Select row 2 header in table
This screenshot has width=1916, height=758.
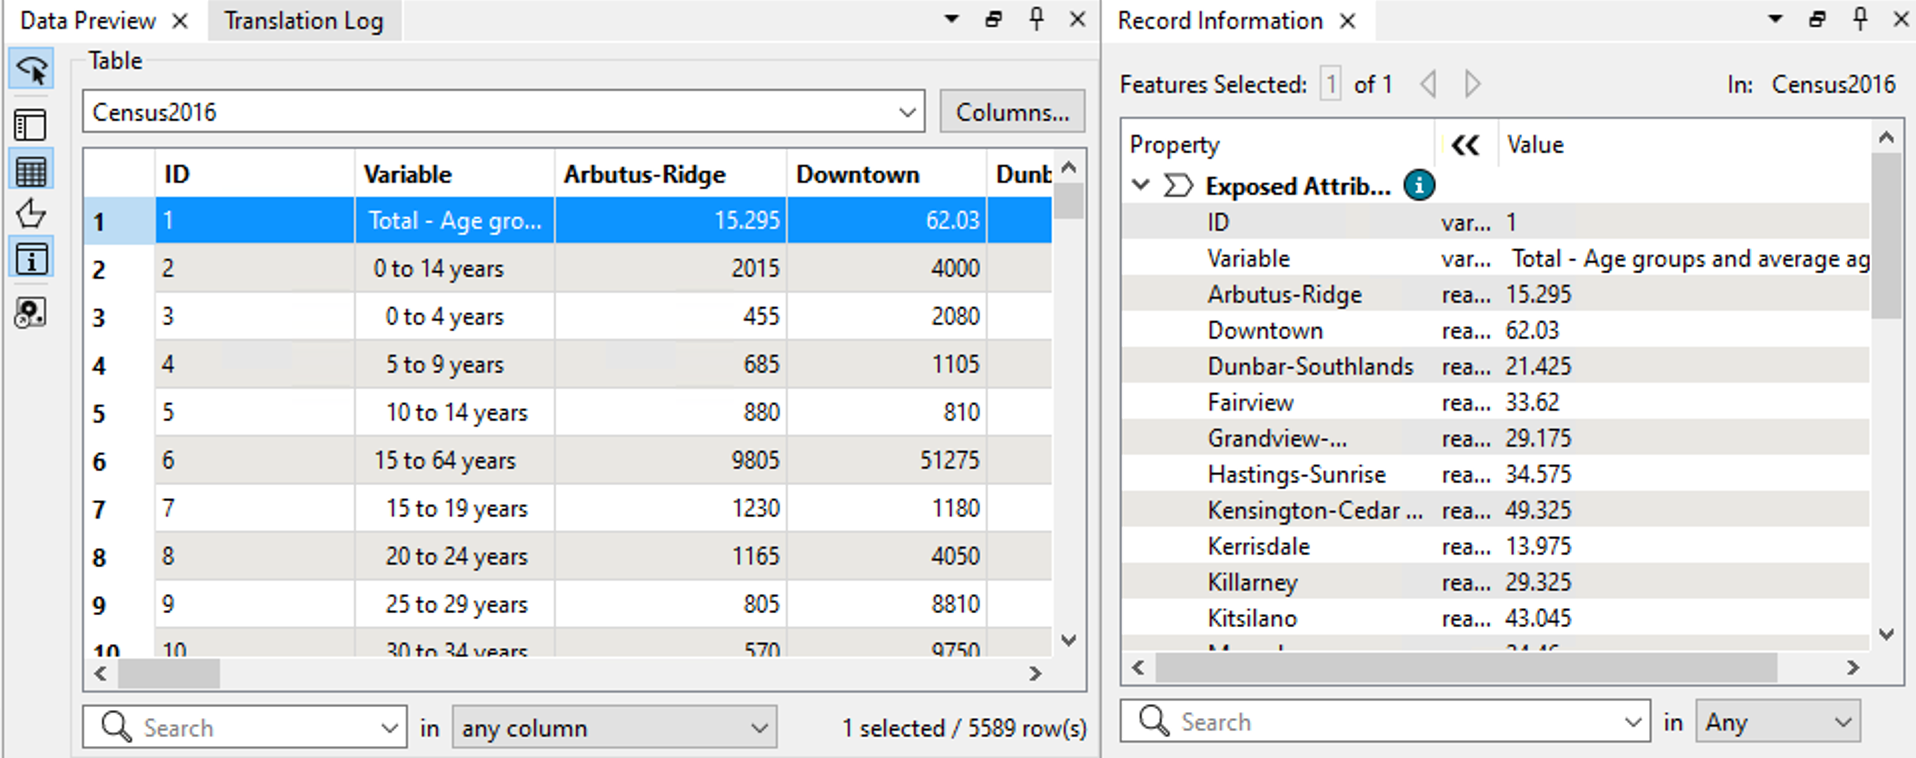pyautogui.click(x=119, y=269)
